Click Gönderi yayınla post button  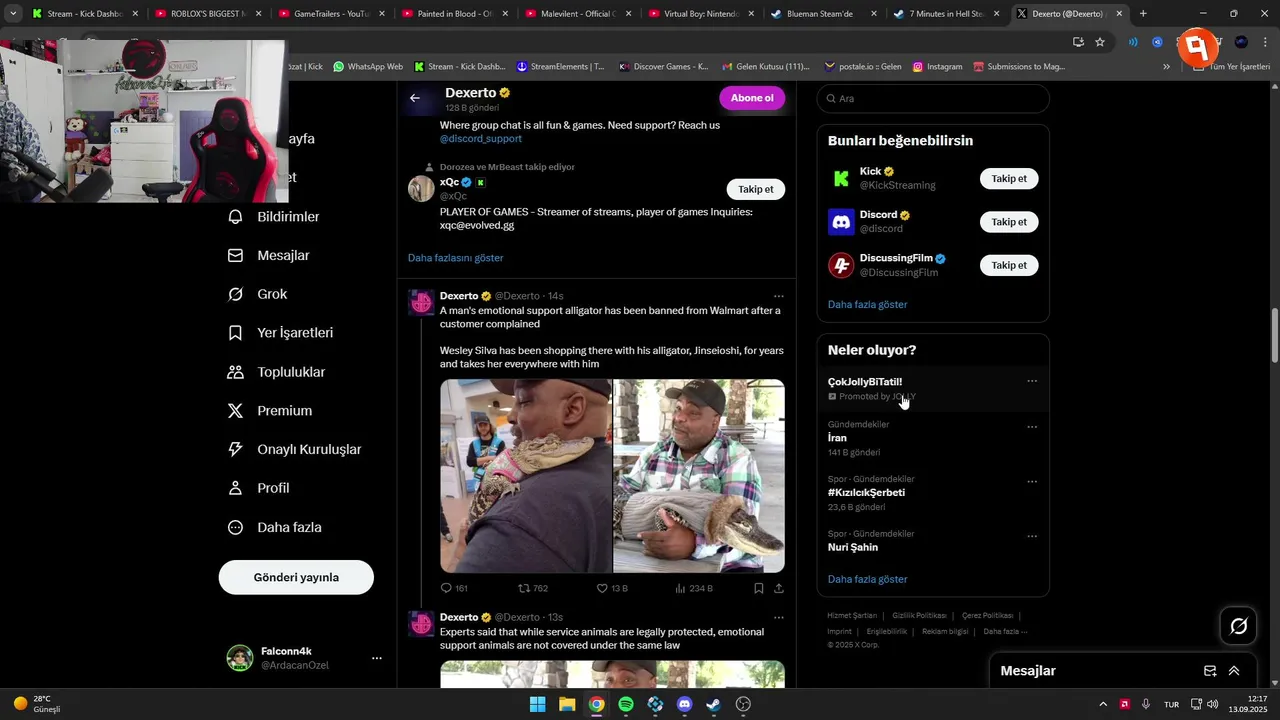pos(296,577)
